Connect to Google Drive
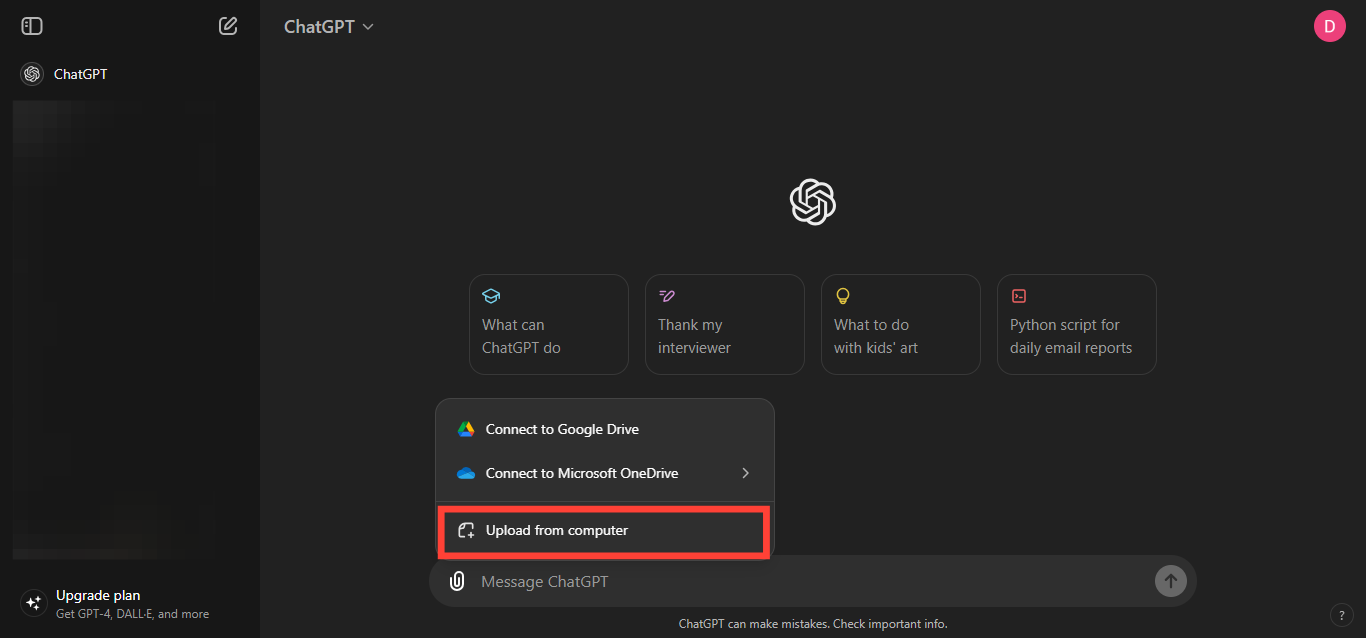The image size is (1366, 638). tap(562, 429)
